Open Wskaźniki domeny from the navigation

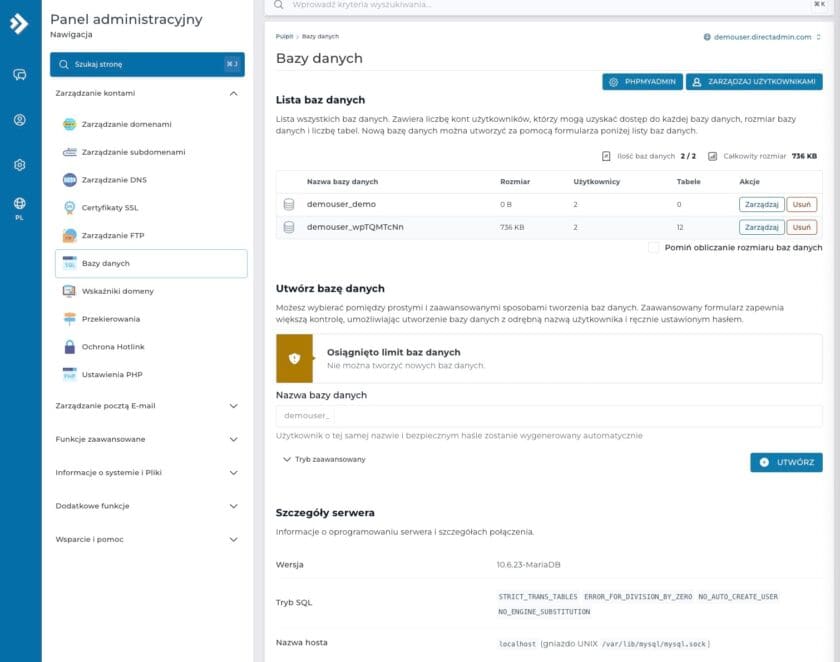(x=118, y=291)
